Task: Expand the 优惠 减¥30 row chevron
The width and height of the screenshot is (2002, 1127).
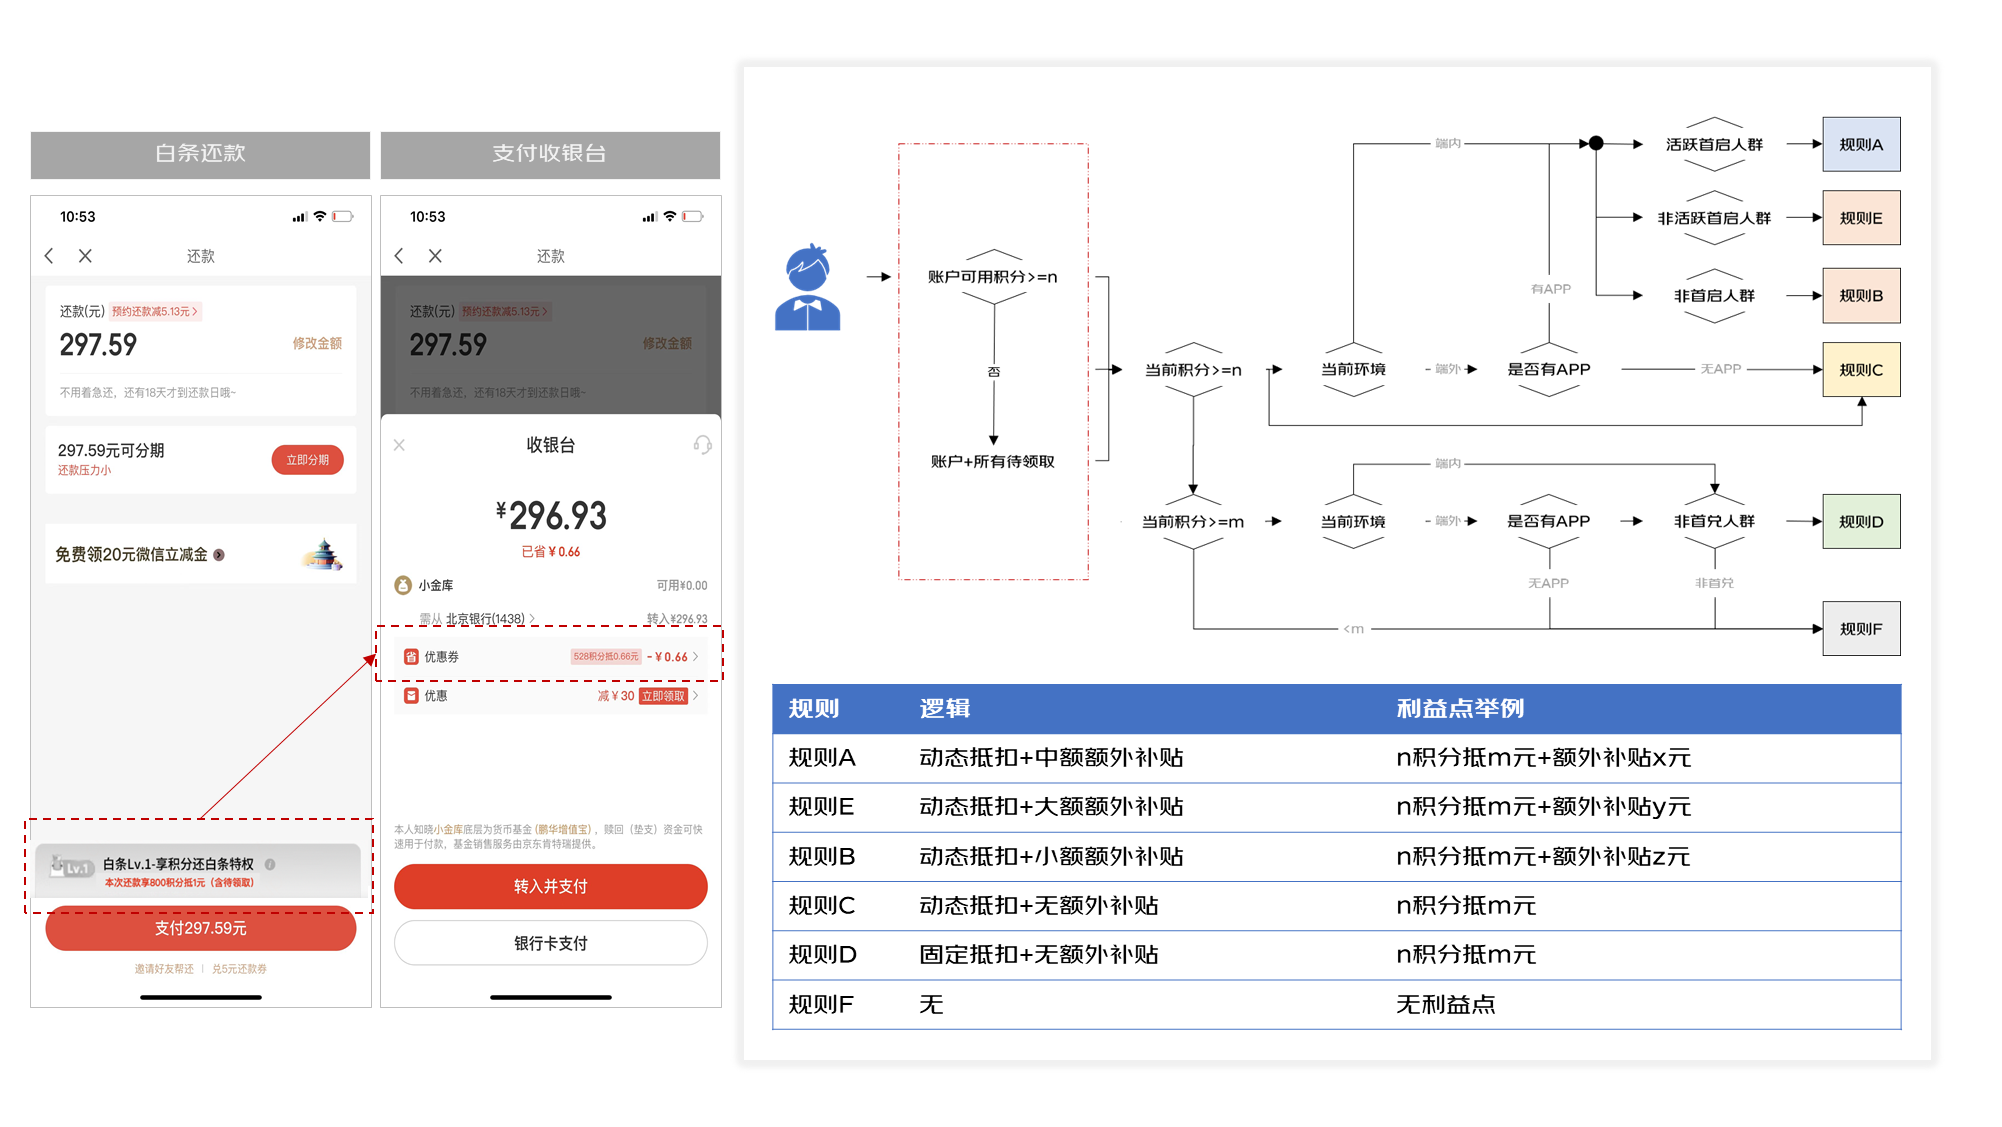Action: [696, 696]
